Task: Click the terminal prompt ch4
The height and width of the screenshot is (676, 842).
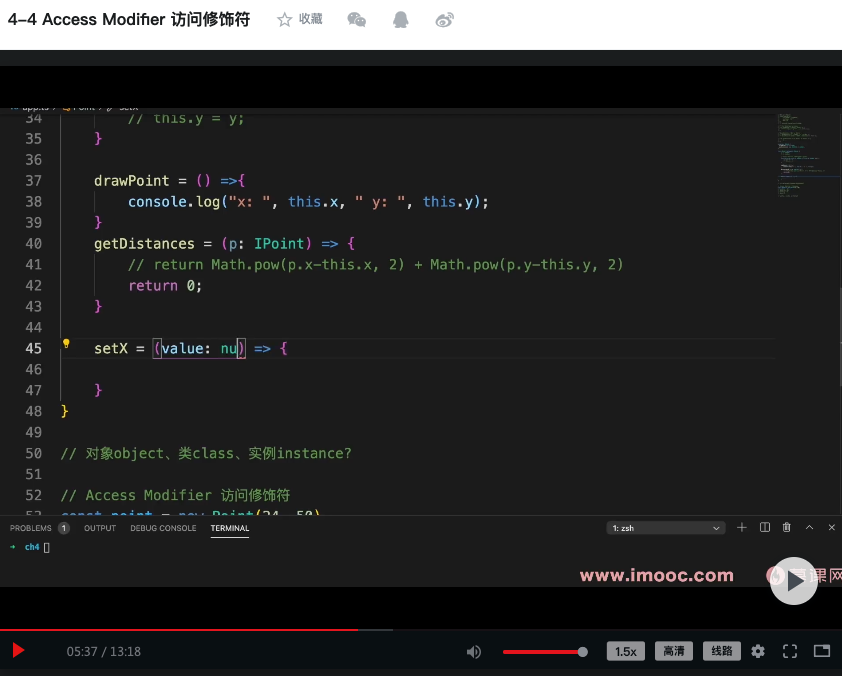Action: [32, 547]
